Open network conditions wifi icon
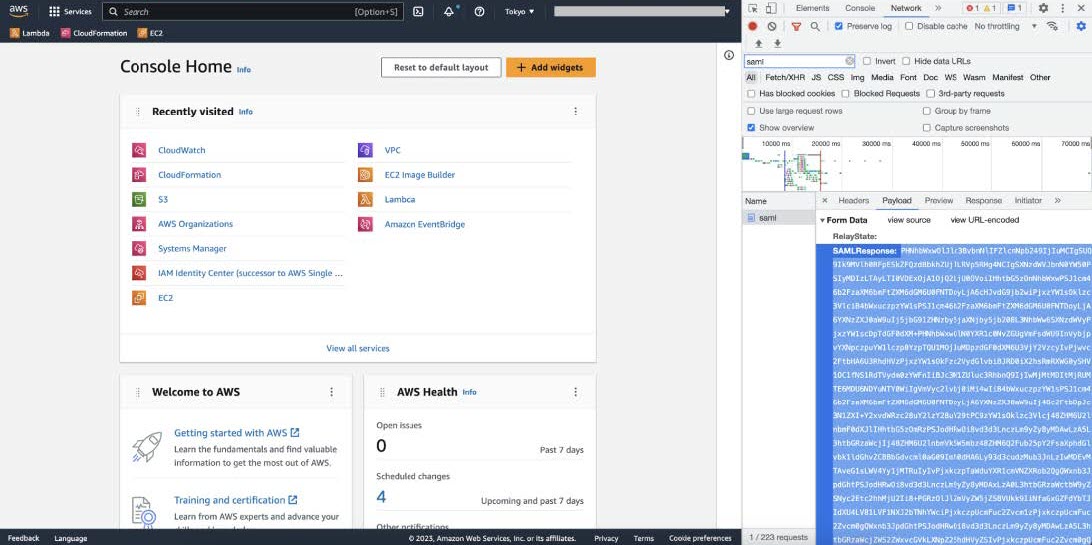The height and width of the screenshot is (545, 1092). [1052, 26]
